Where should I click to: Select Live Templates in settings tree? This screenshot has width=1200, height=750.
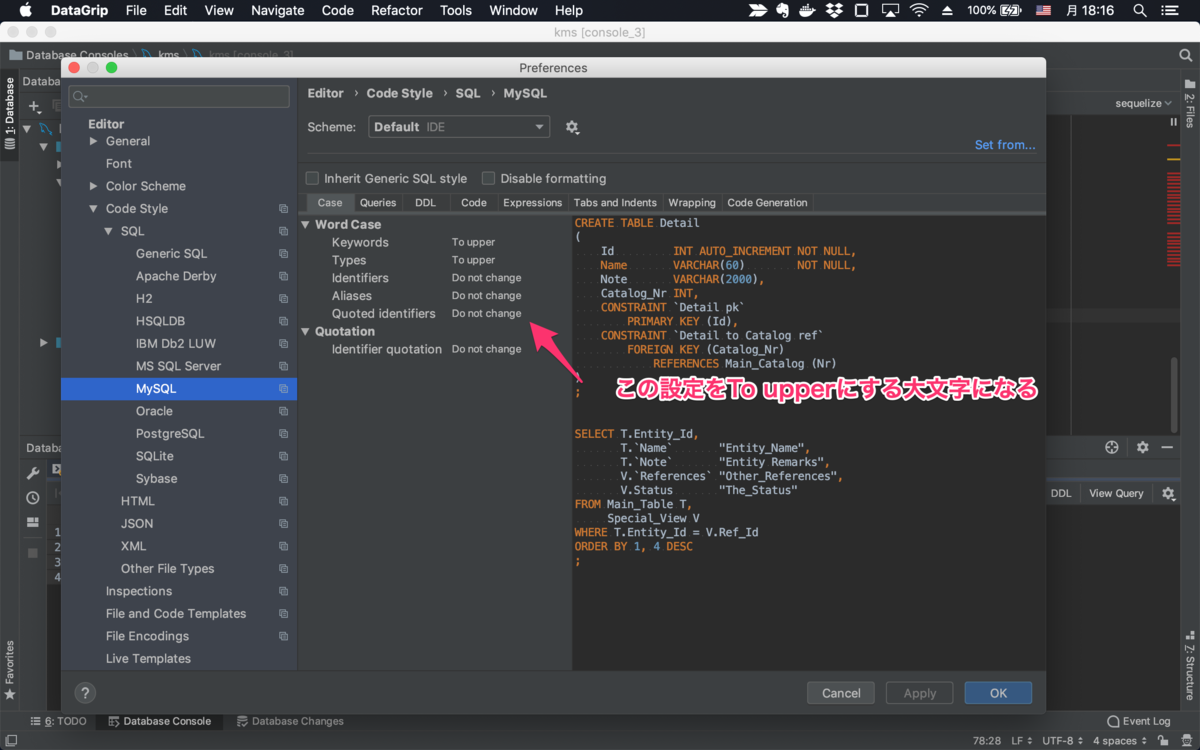pos(148,659)
